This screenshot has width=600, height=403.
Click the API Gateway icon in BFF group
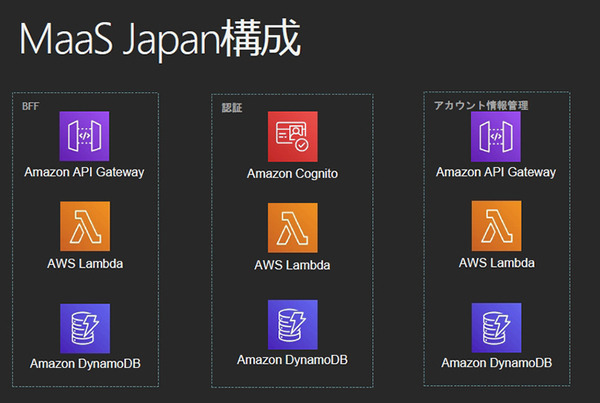coord(84,135)
